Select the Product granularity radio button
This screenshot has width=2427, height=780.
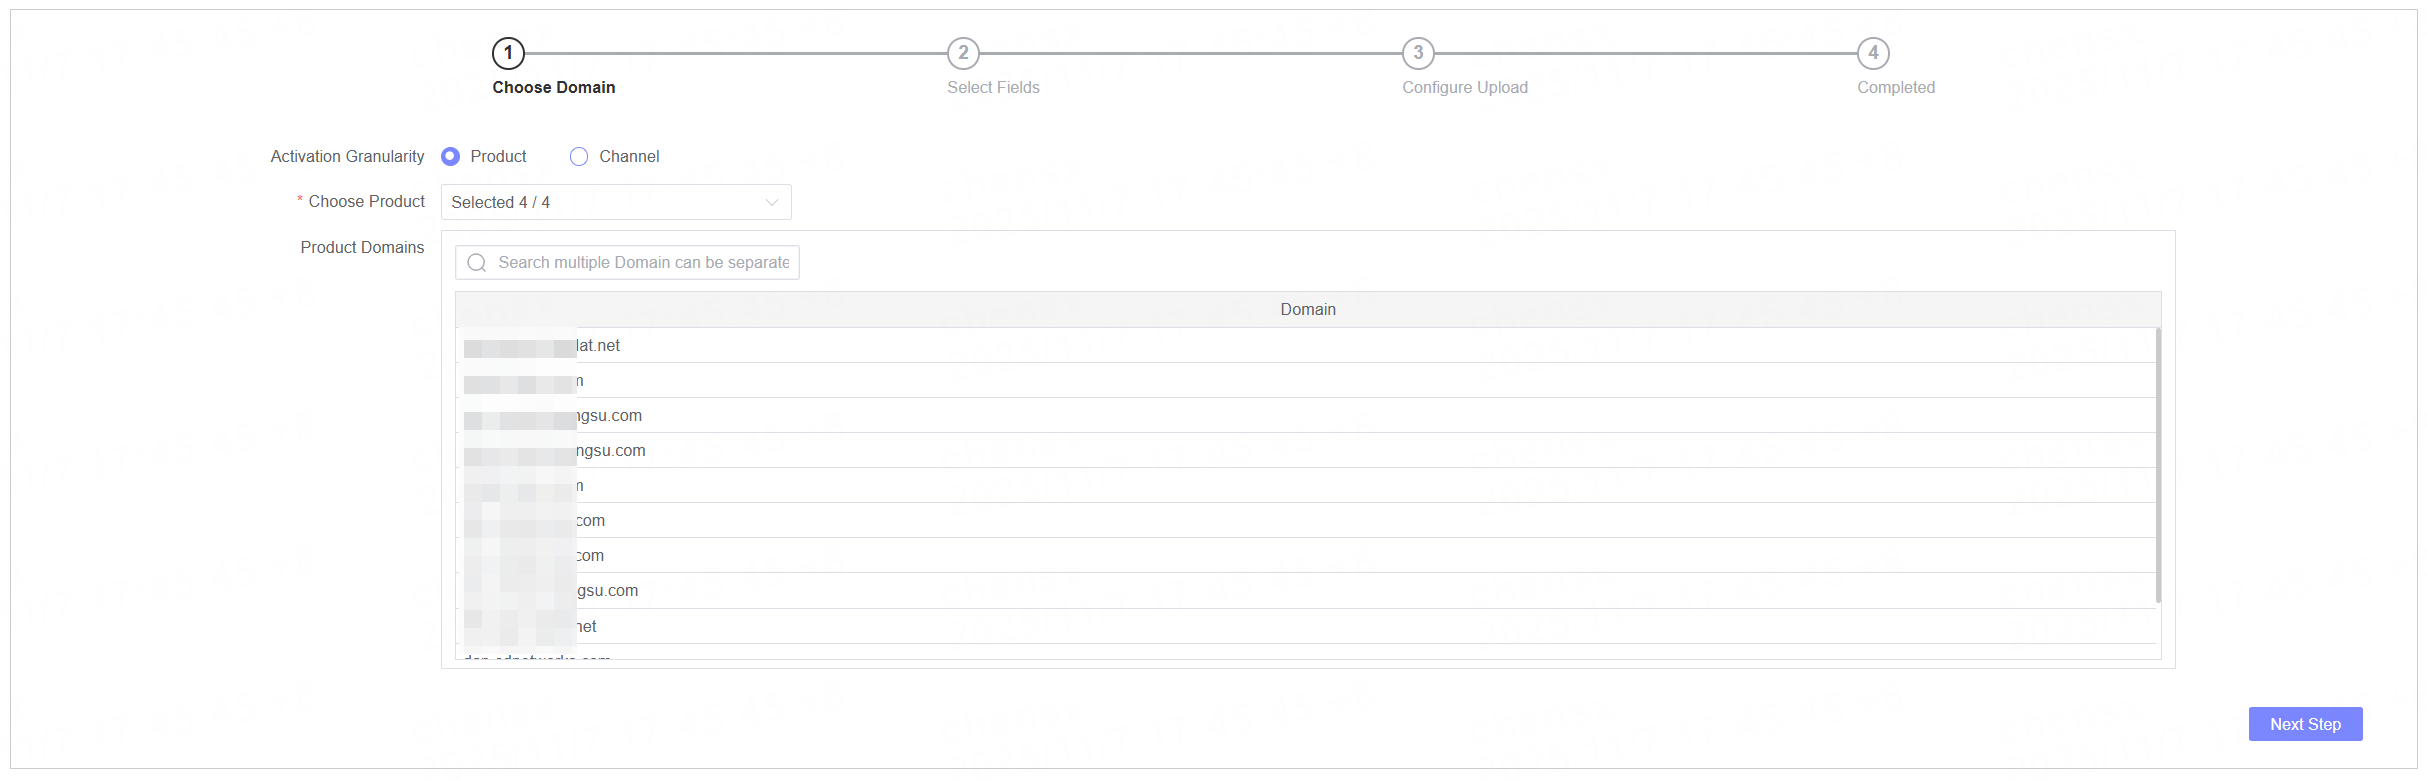coord(451,157)
